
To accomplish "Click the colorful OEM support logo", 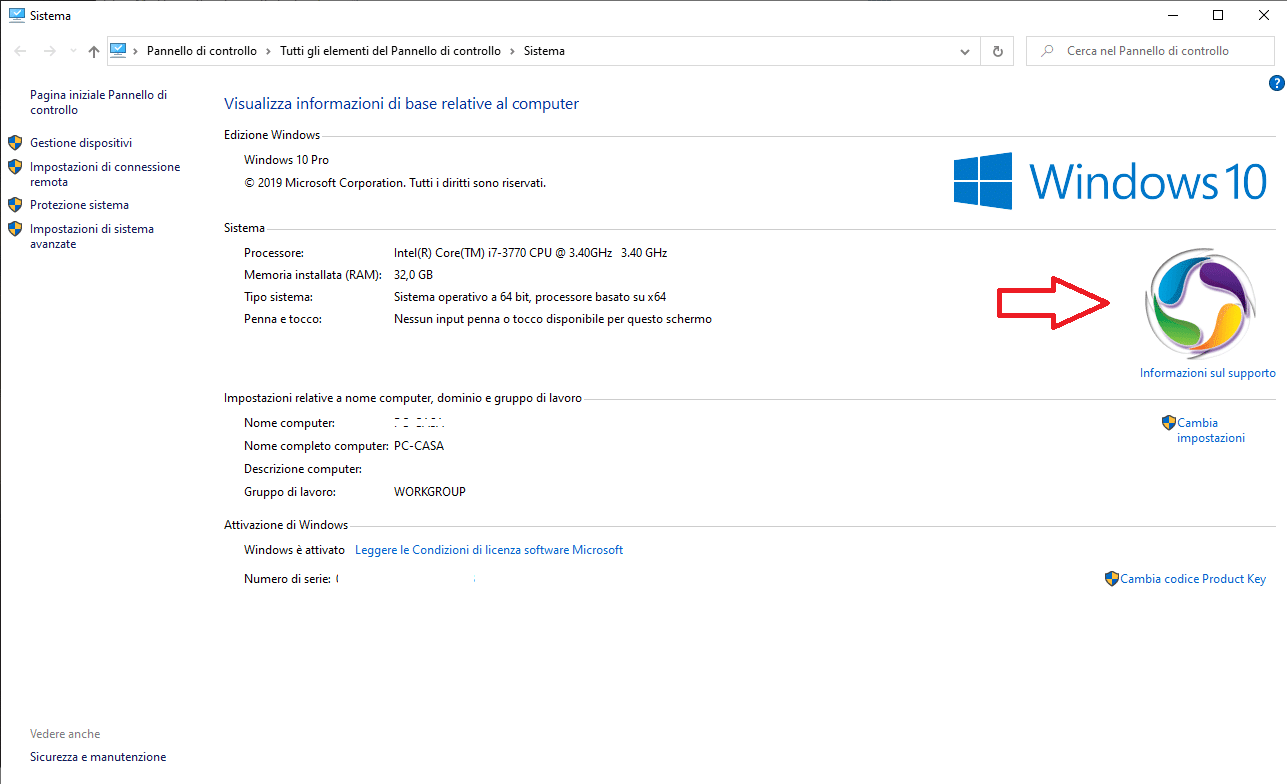I will 1200,304.
